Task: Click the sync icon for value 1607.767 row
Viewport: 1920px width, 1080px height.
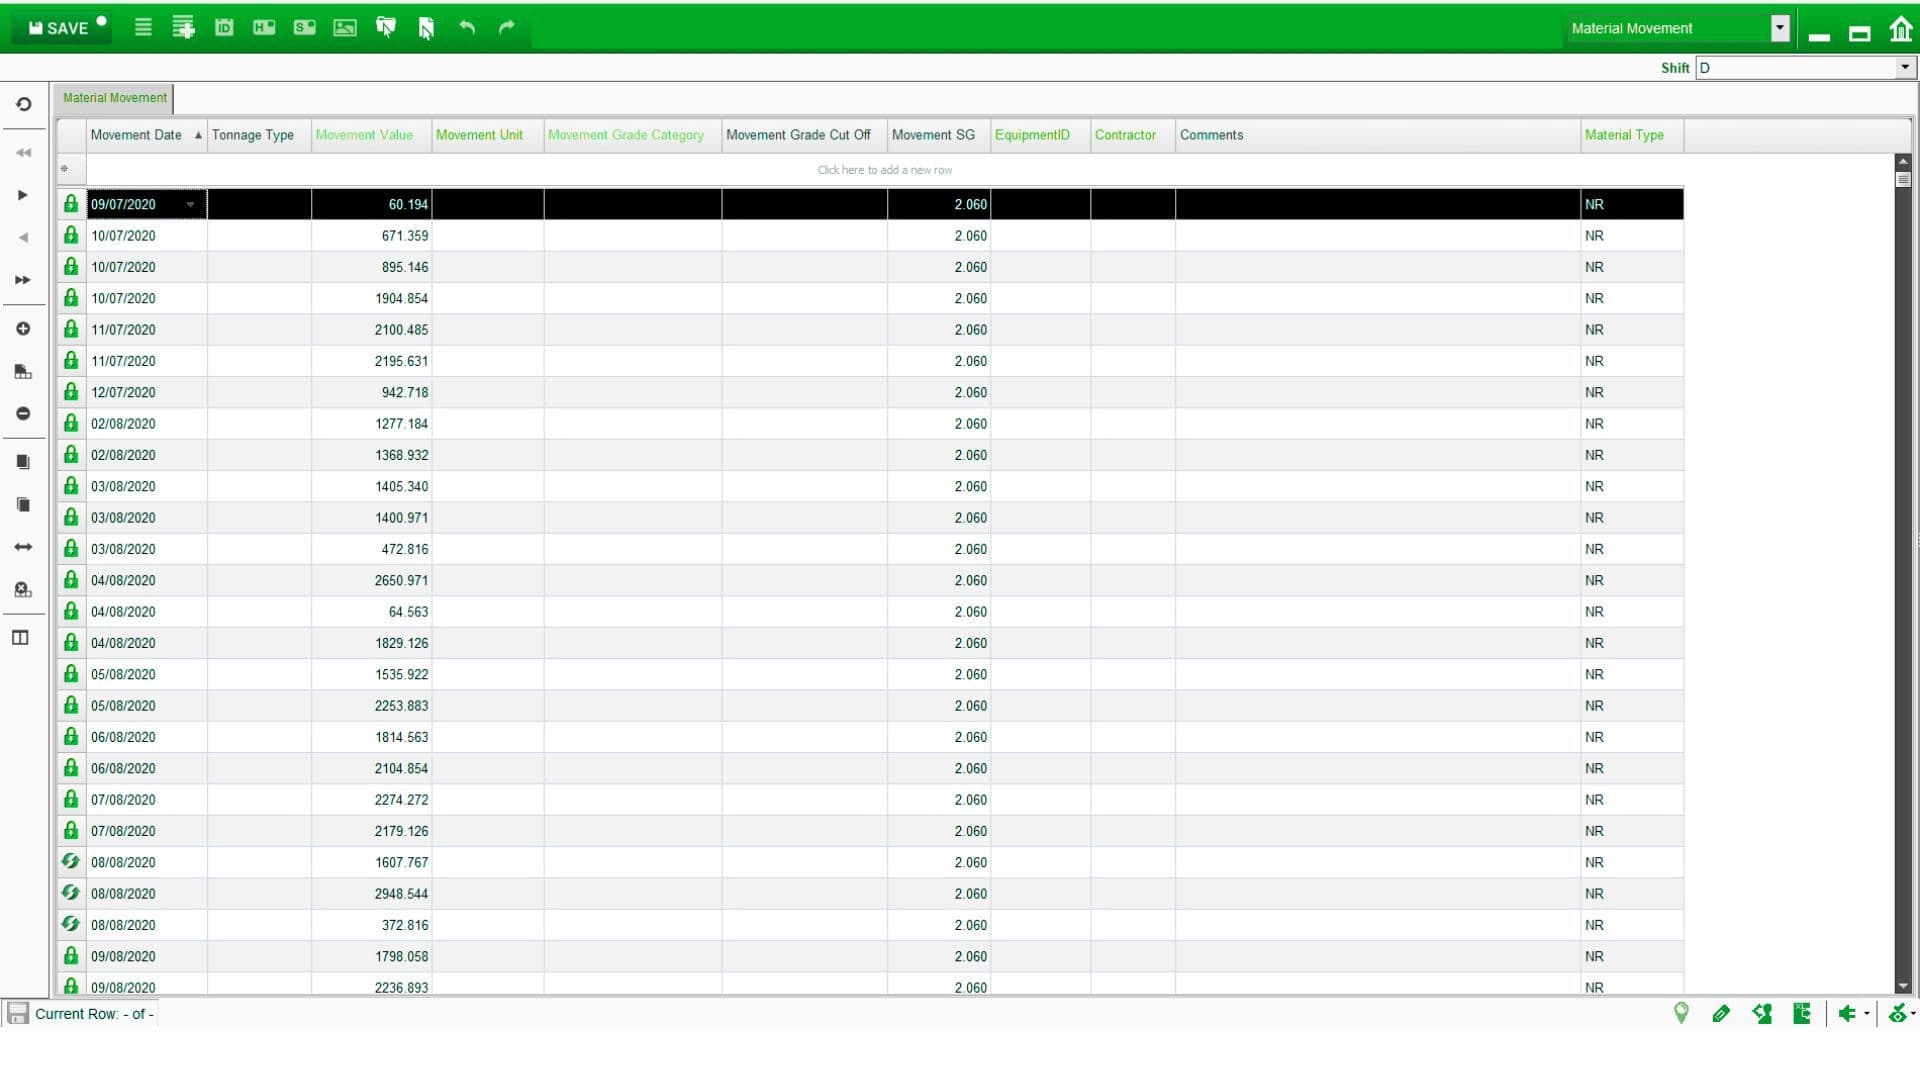Action: 71,861
